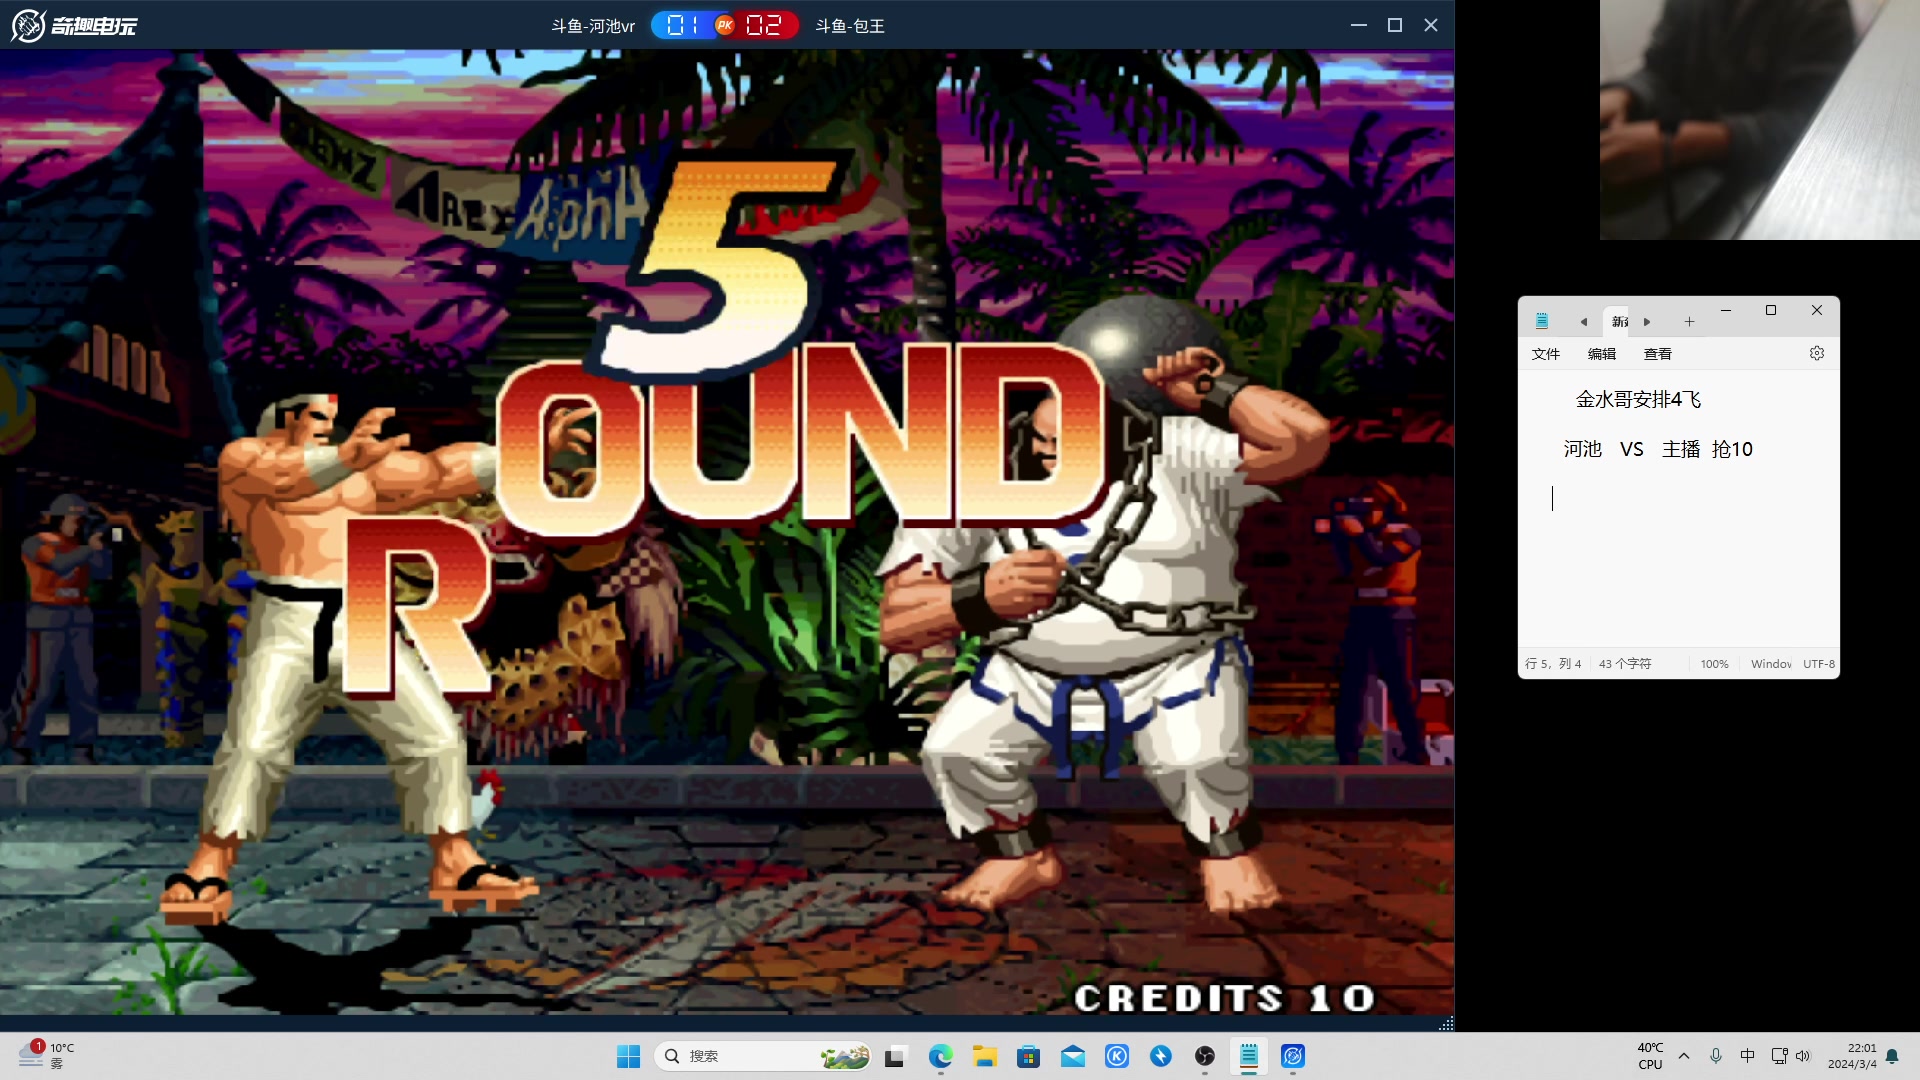Click the 43 个字符 character count

(x=1625, y=664)
